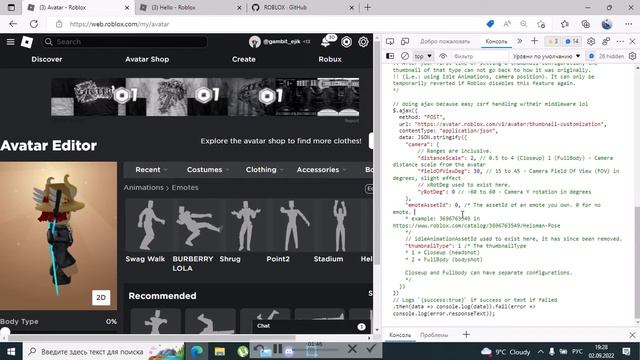Open the Roblox hamburger menu

click(11, 42)
